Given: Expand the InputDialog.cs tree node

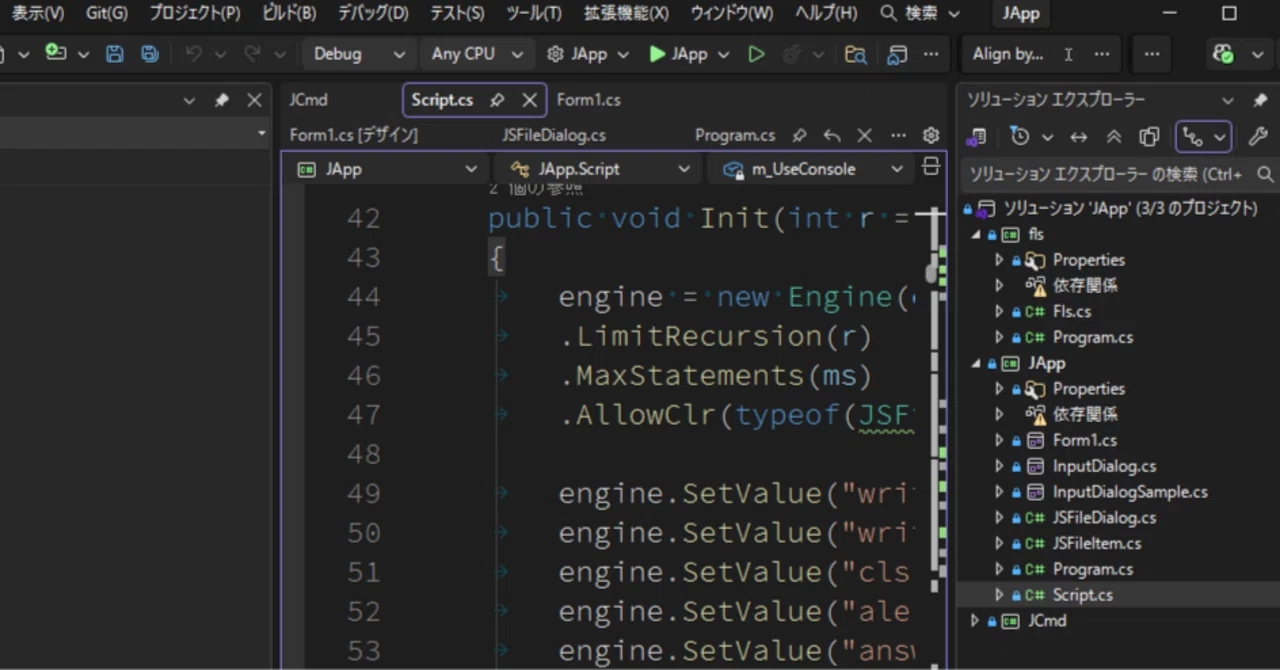Looking at the screenshot, I should (x=999, y=466).
